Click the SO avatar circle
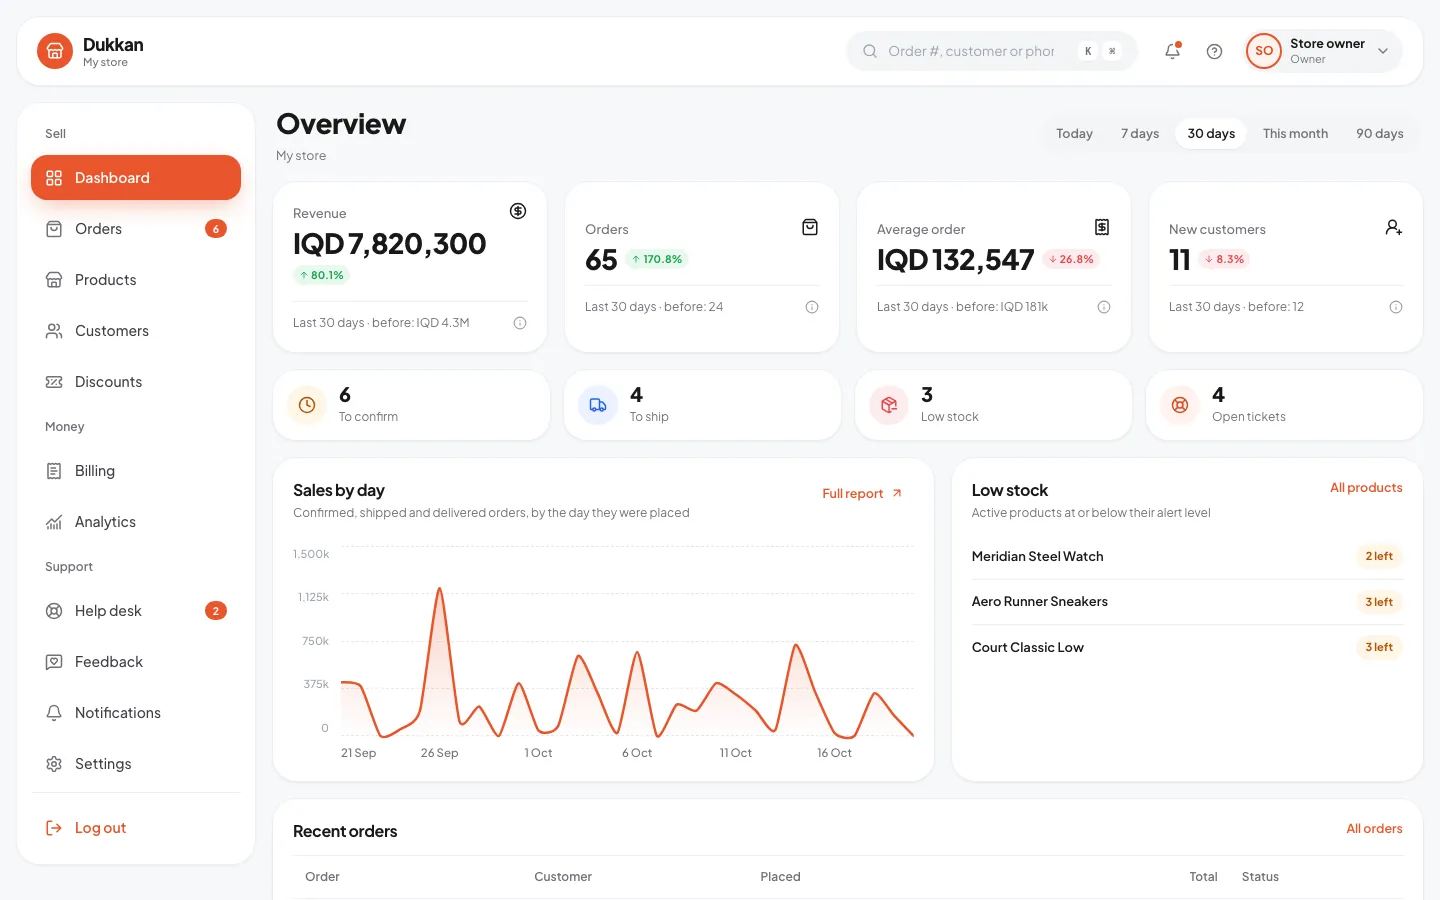This screenshot has height=900, width=1440. coord(1264,51)
